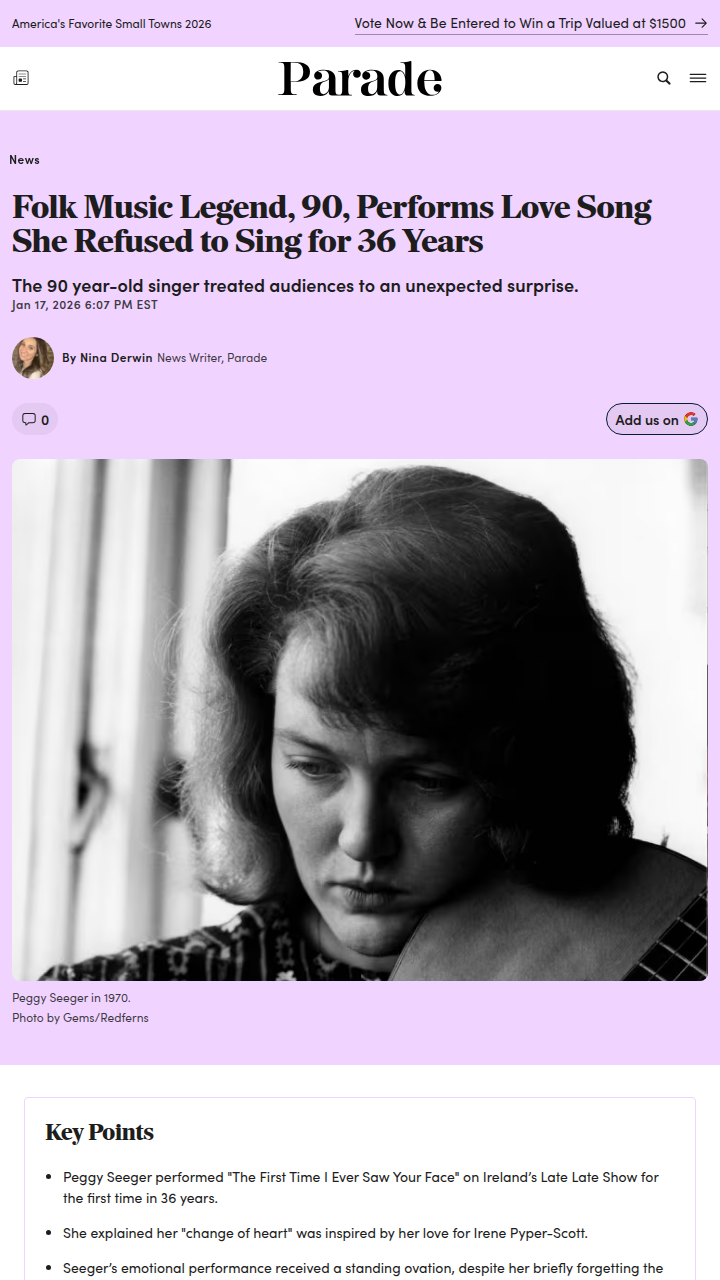
Task: Open the Vote Now trip contest link
Action: click(531, 23)
